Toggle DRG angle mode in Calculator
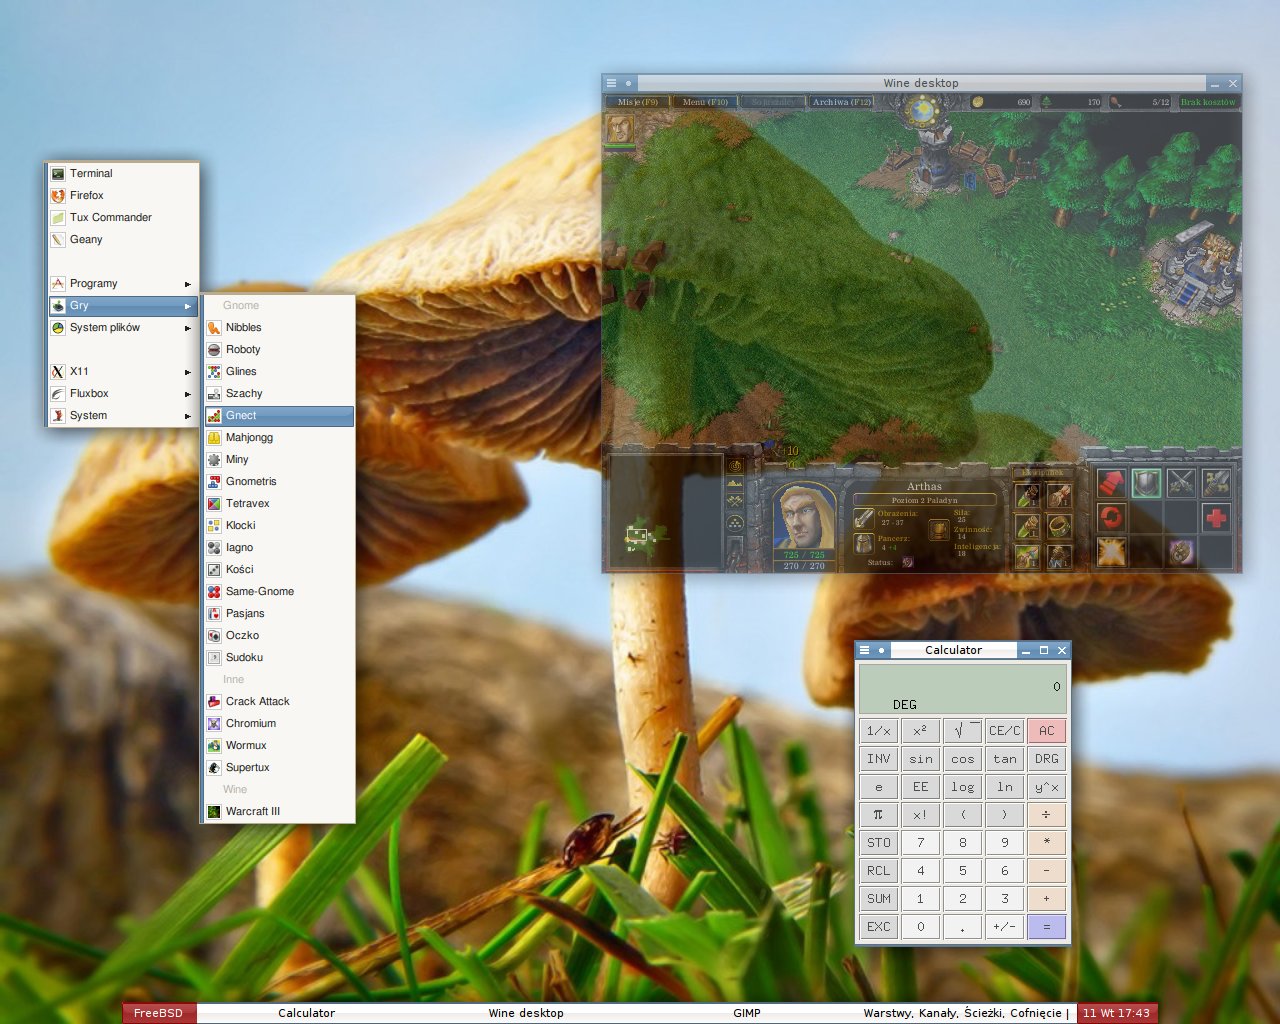This screenshot has width=1280, height=1024. [1046, 758]
